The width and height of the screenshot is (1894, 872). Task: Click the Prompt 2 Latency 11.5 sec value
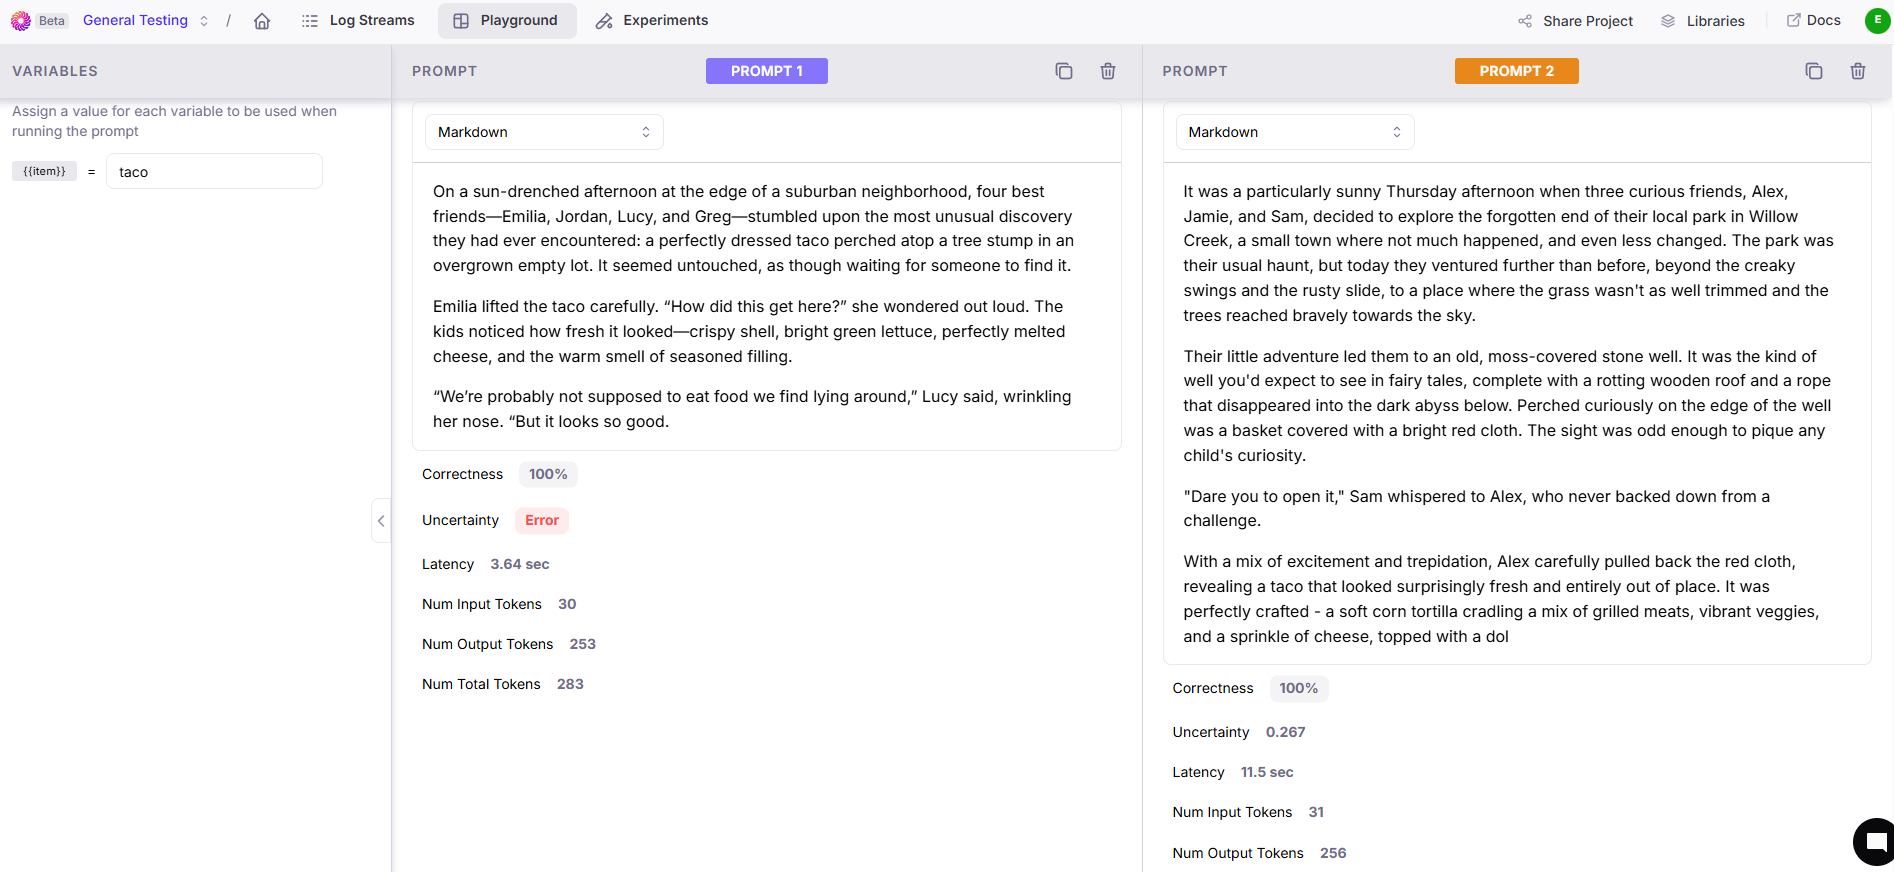pyautogui.click(x=1267, y=772)
